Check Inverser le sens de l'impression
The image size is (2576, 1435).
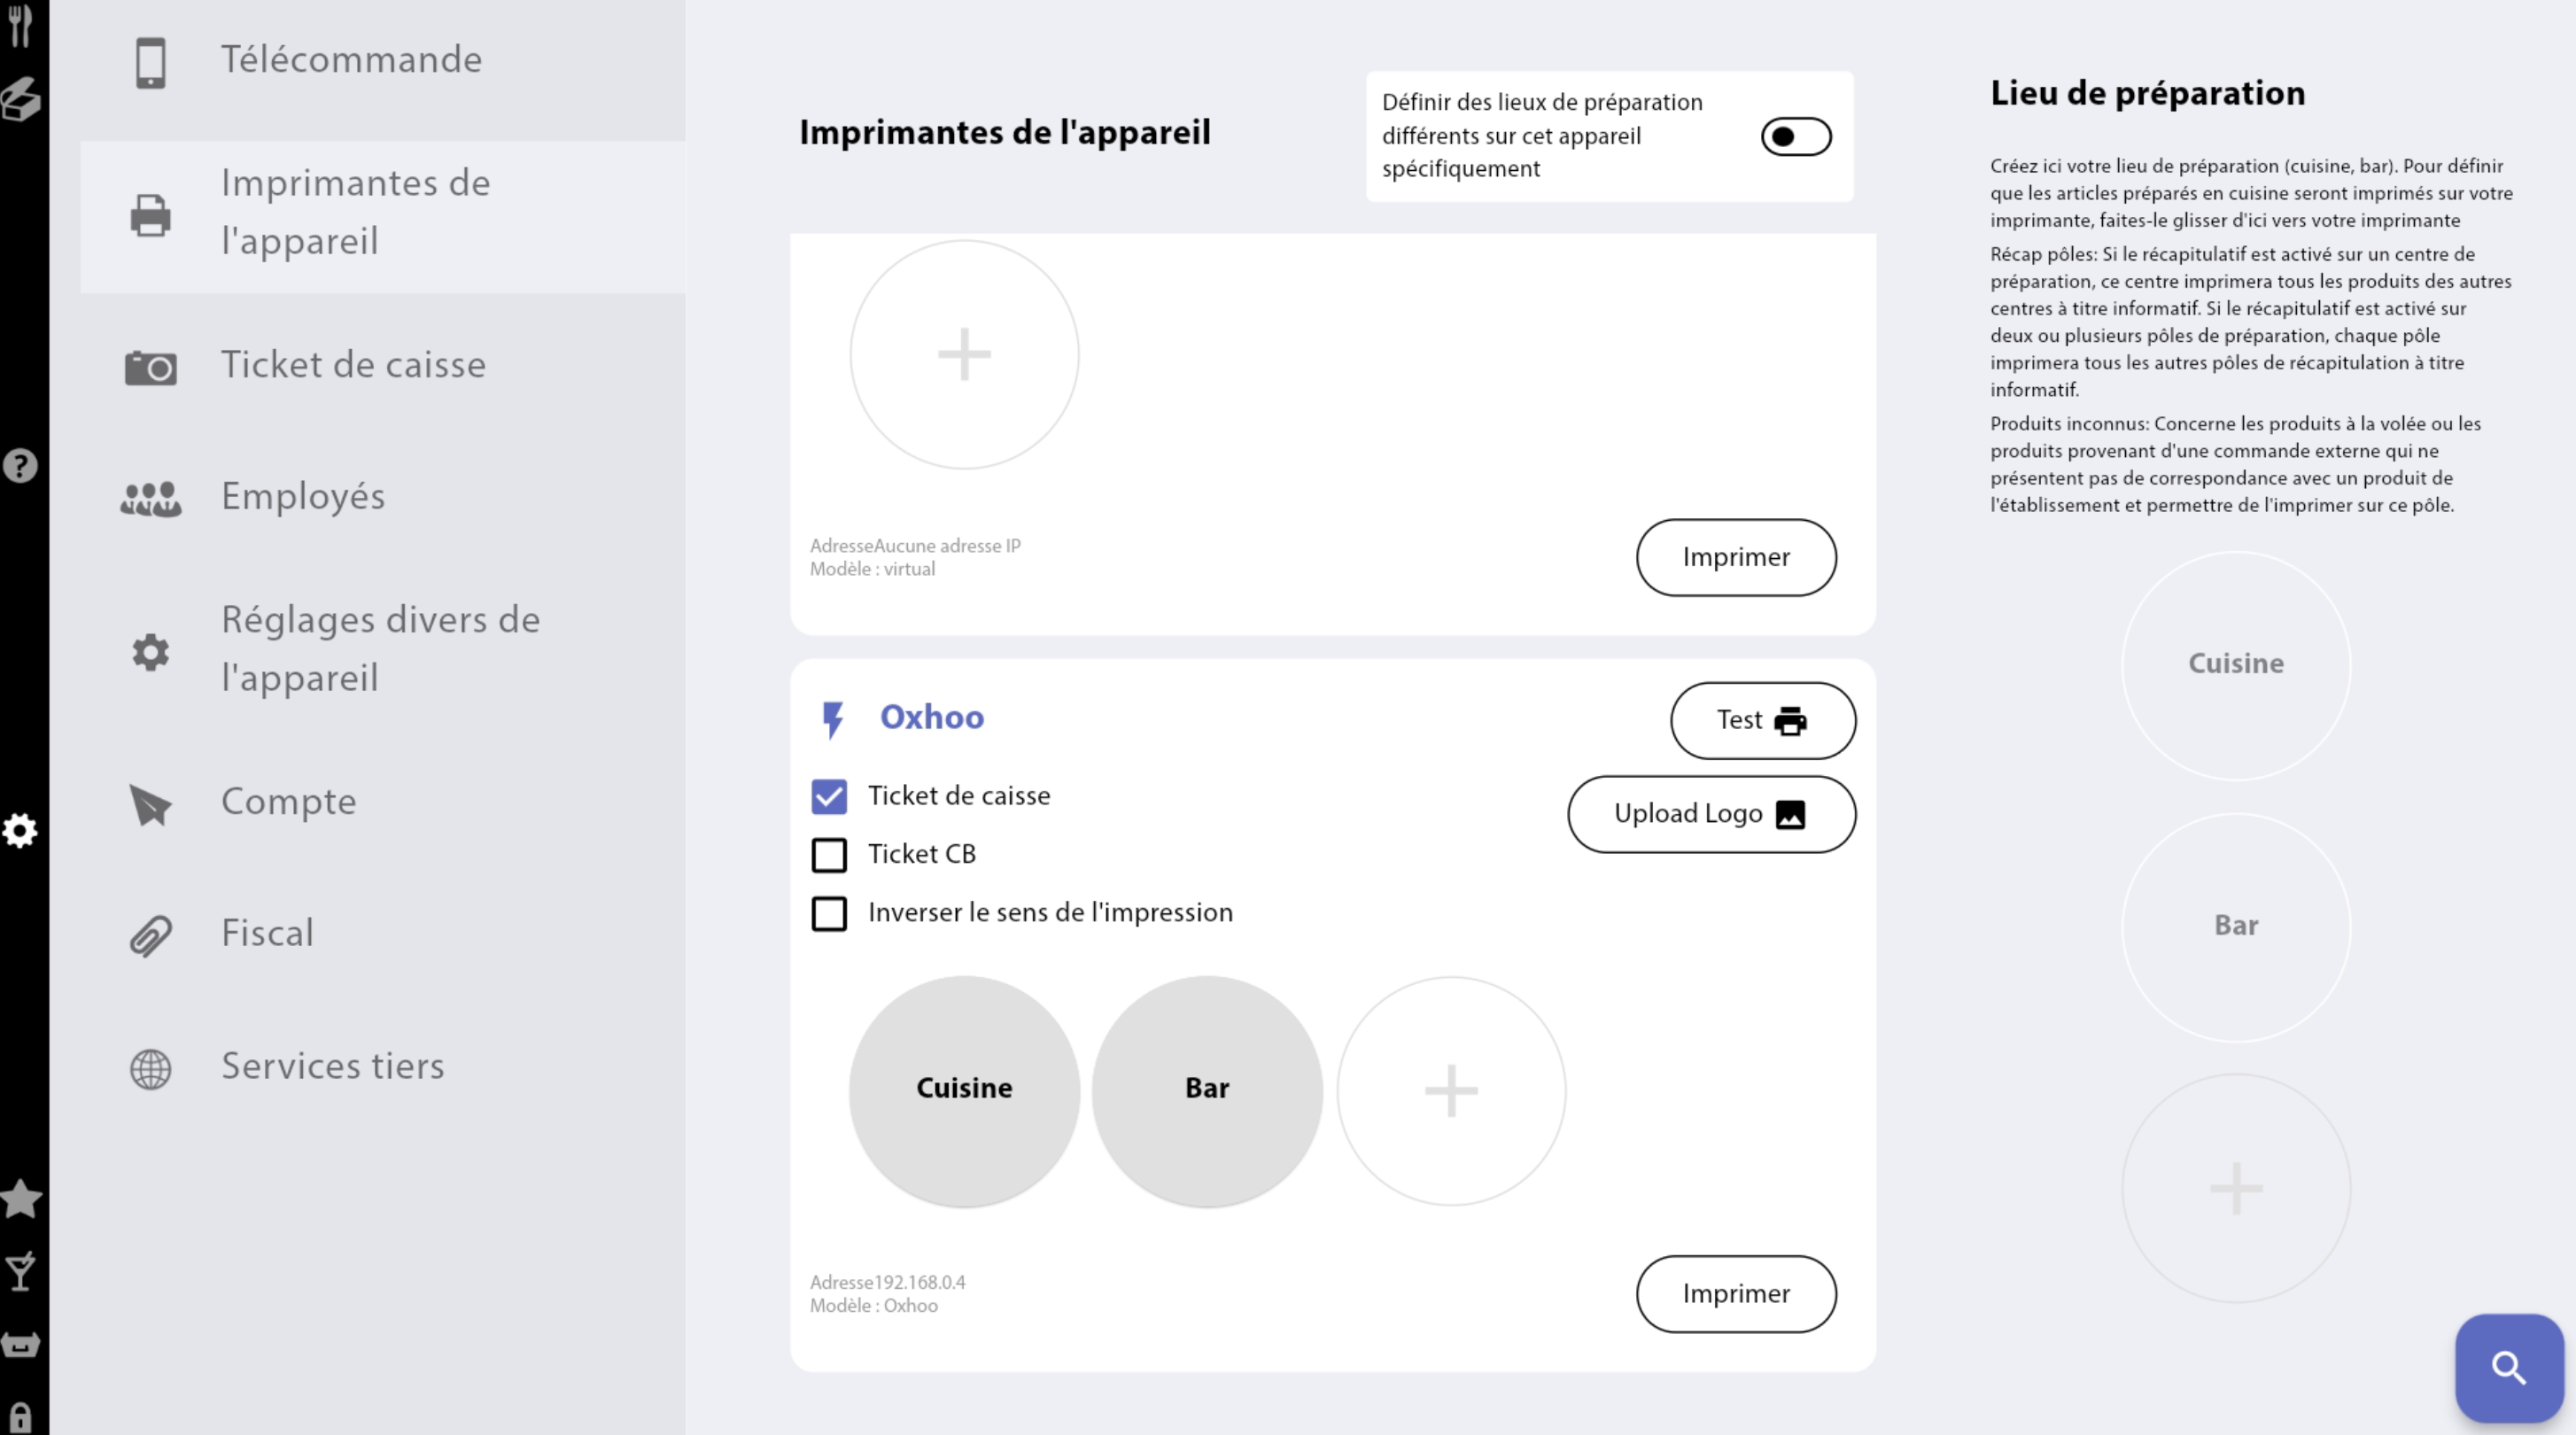click(x=829, y=913)
